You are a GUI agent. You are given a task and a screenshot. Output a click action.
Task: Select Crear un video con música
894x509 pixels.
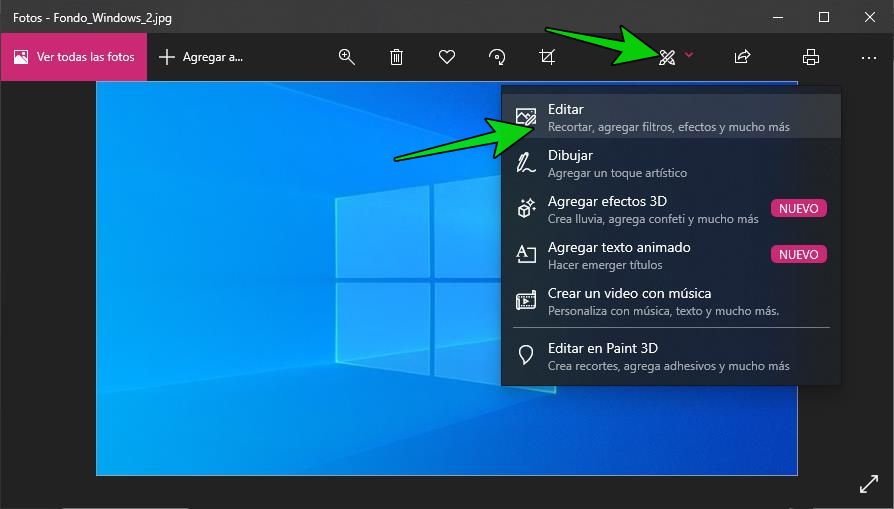point(670,301)
